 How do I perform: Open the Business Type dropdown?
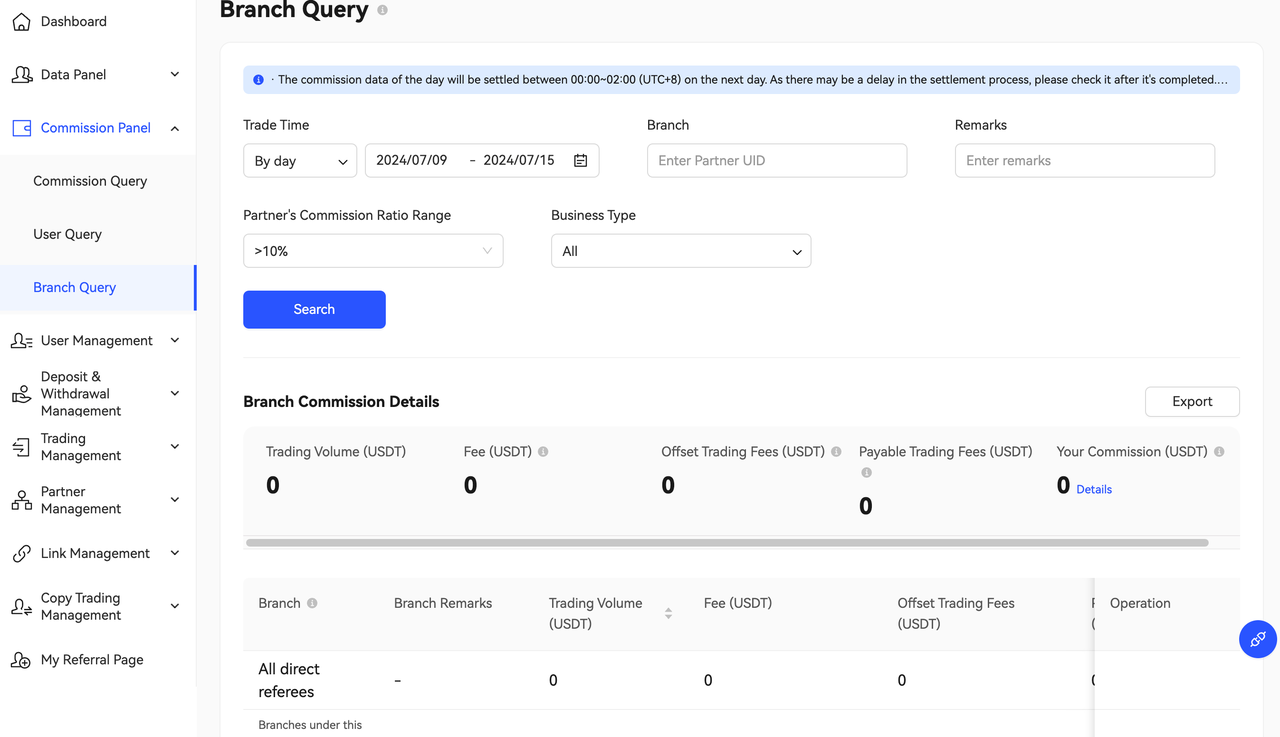pos(680,251)
